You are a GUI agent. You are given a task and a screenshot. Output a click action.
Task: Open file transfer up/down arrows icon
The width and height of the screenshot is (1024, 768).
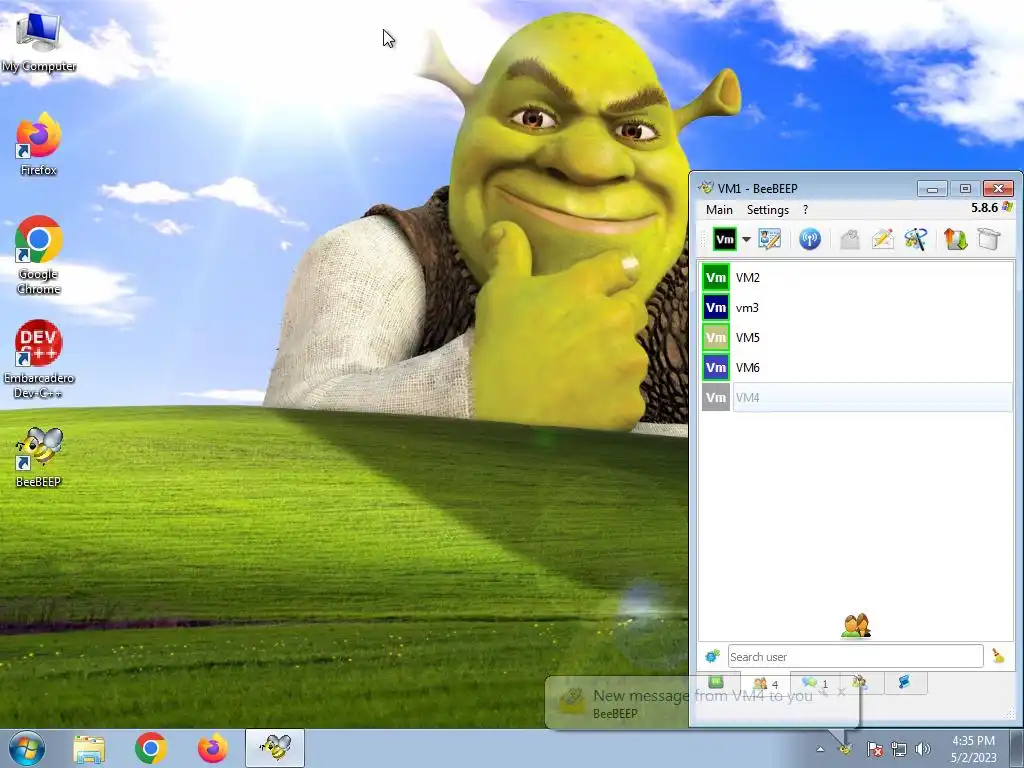tap(955, 239)
